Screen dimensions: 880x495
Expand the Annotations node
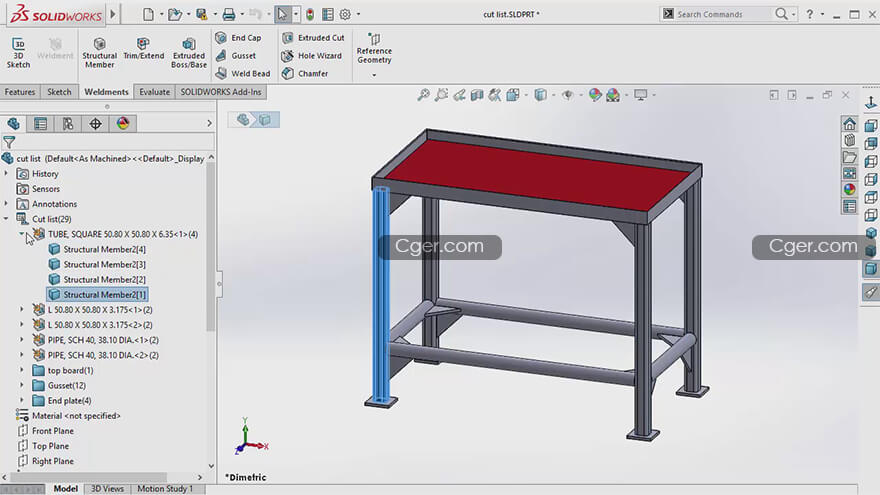6,204
